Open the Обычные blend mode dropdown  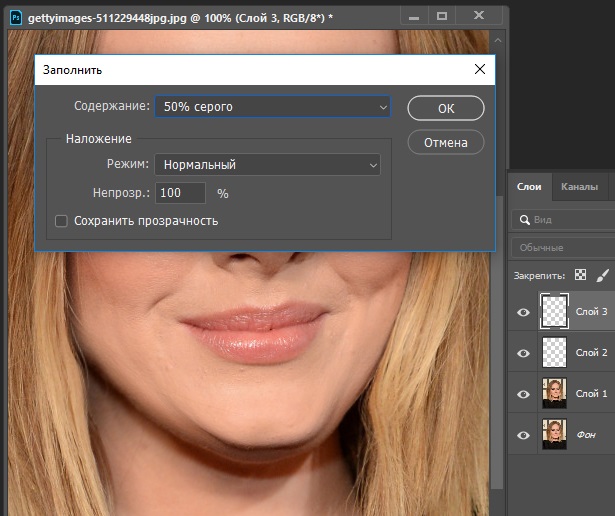pyautogui.click(x=562, y=247)
